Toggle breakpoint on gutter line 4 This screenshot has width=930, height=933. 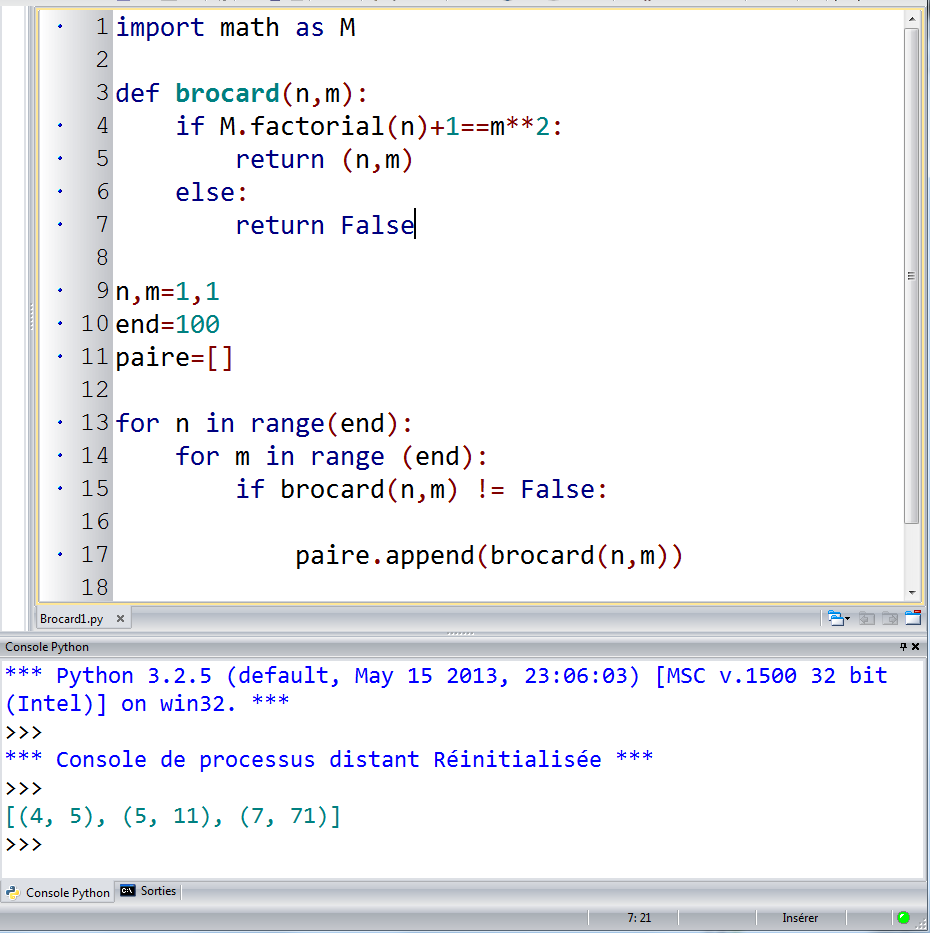pyautogui.click(x=60, y=126)
